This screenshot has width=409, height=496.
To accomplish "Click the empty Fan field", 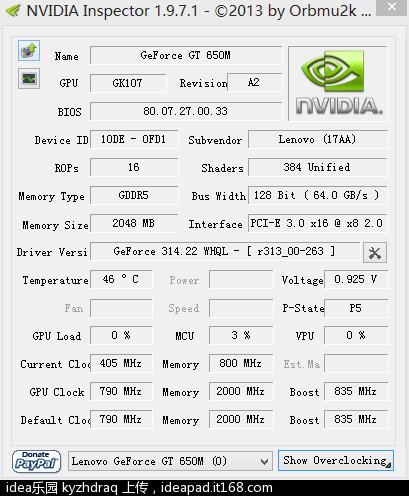I will [121, 308].
